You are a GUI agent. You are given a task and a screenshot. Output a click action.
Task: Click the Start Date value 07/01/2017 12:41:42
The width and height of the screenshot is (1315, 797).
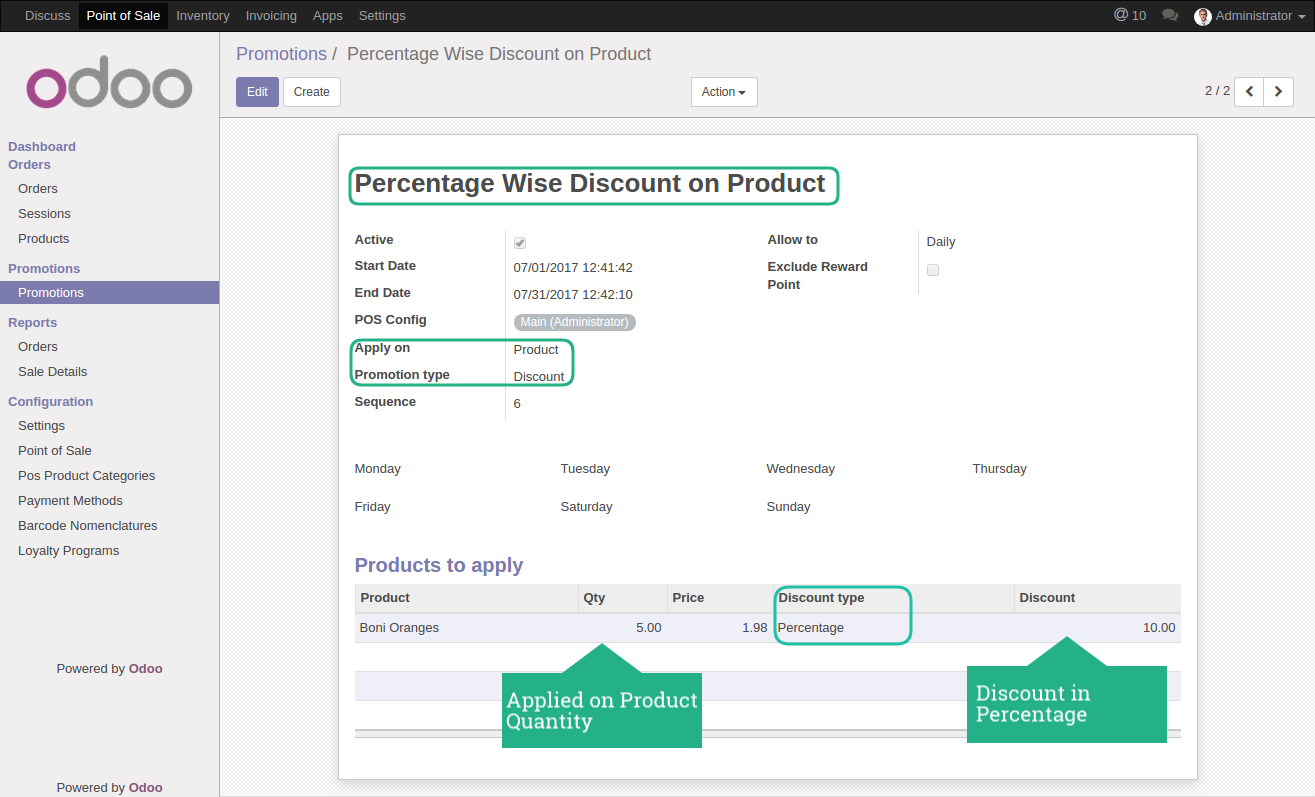click(573, 268)
